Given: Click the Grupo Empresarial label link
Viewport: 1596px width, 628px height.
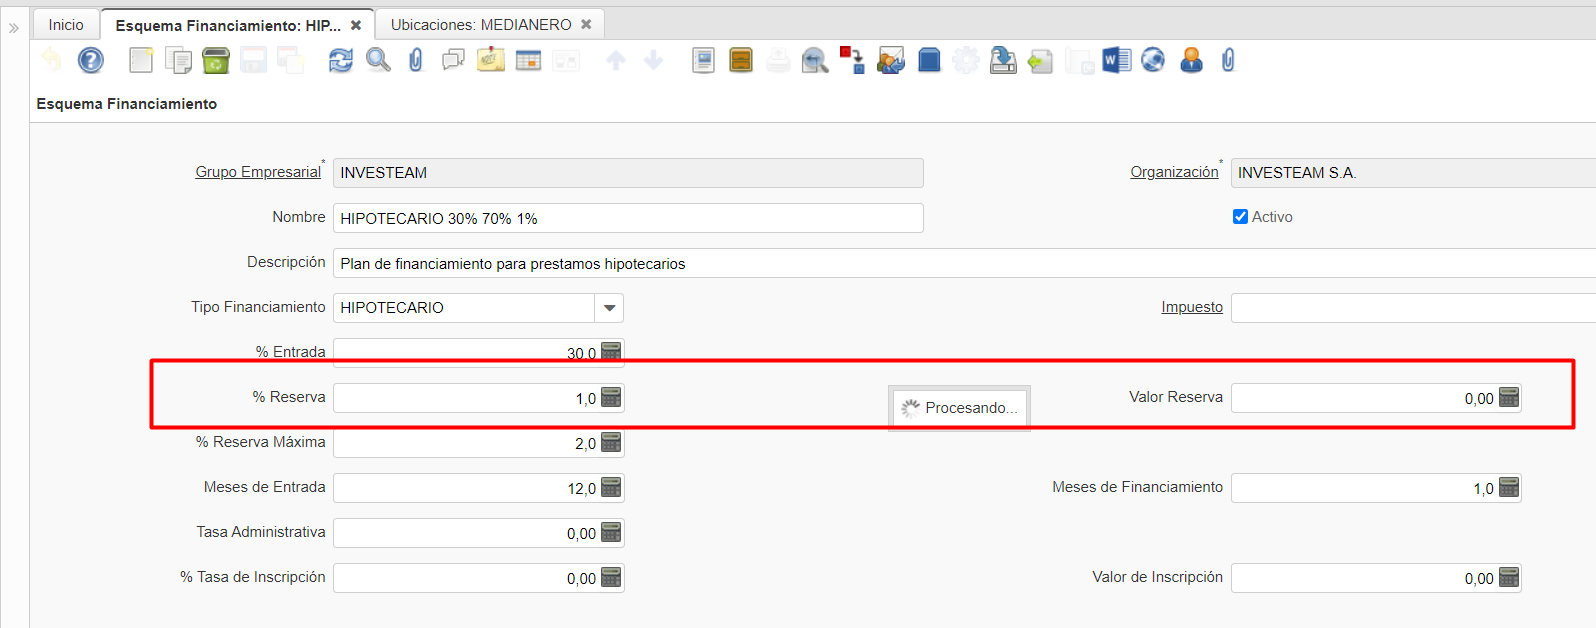Looking at the screenshot, I should pos(258,172).
